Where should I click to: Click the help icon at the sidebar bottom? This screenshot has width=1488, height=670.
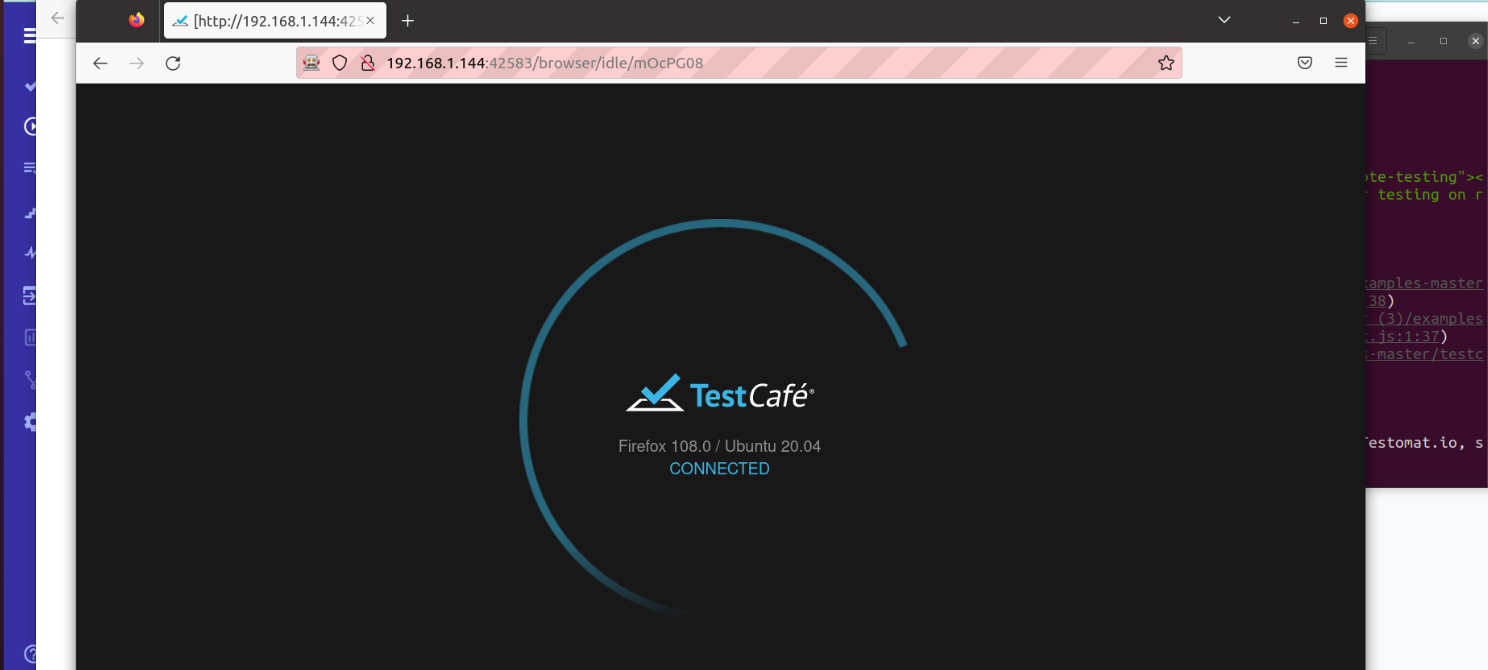coord(31,652)
